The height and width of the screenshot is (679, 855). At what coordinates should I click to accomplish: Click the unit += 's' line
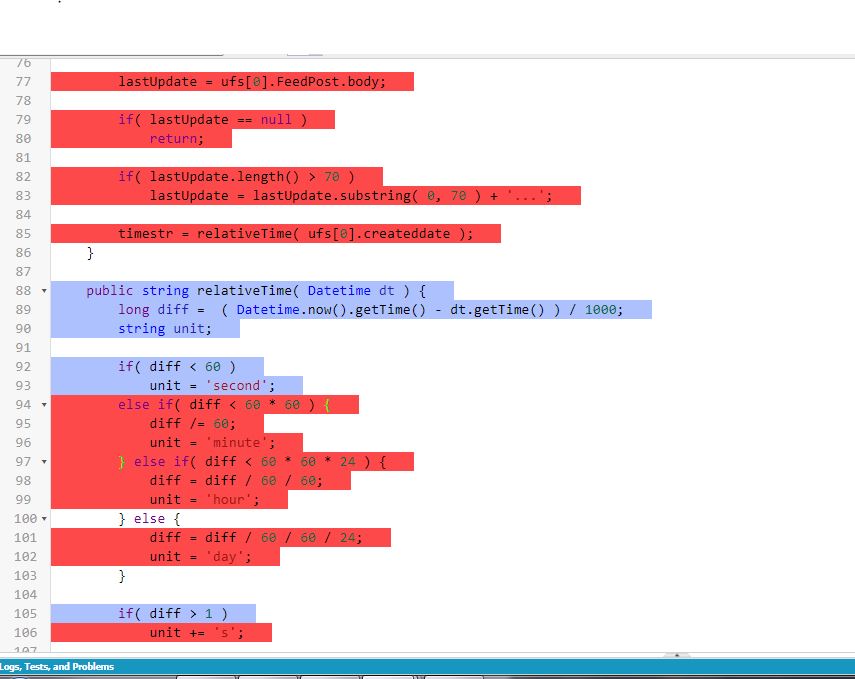tap(196, 633)
